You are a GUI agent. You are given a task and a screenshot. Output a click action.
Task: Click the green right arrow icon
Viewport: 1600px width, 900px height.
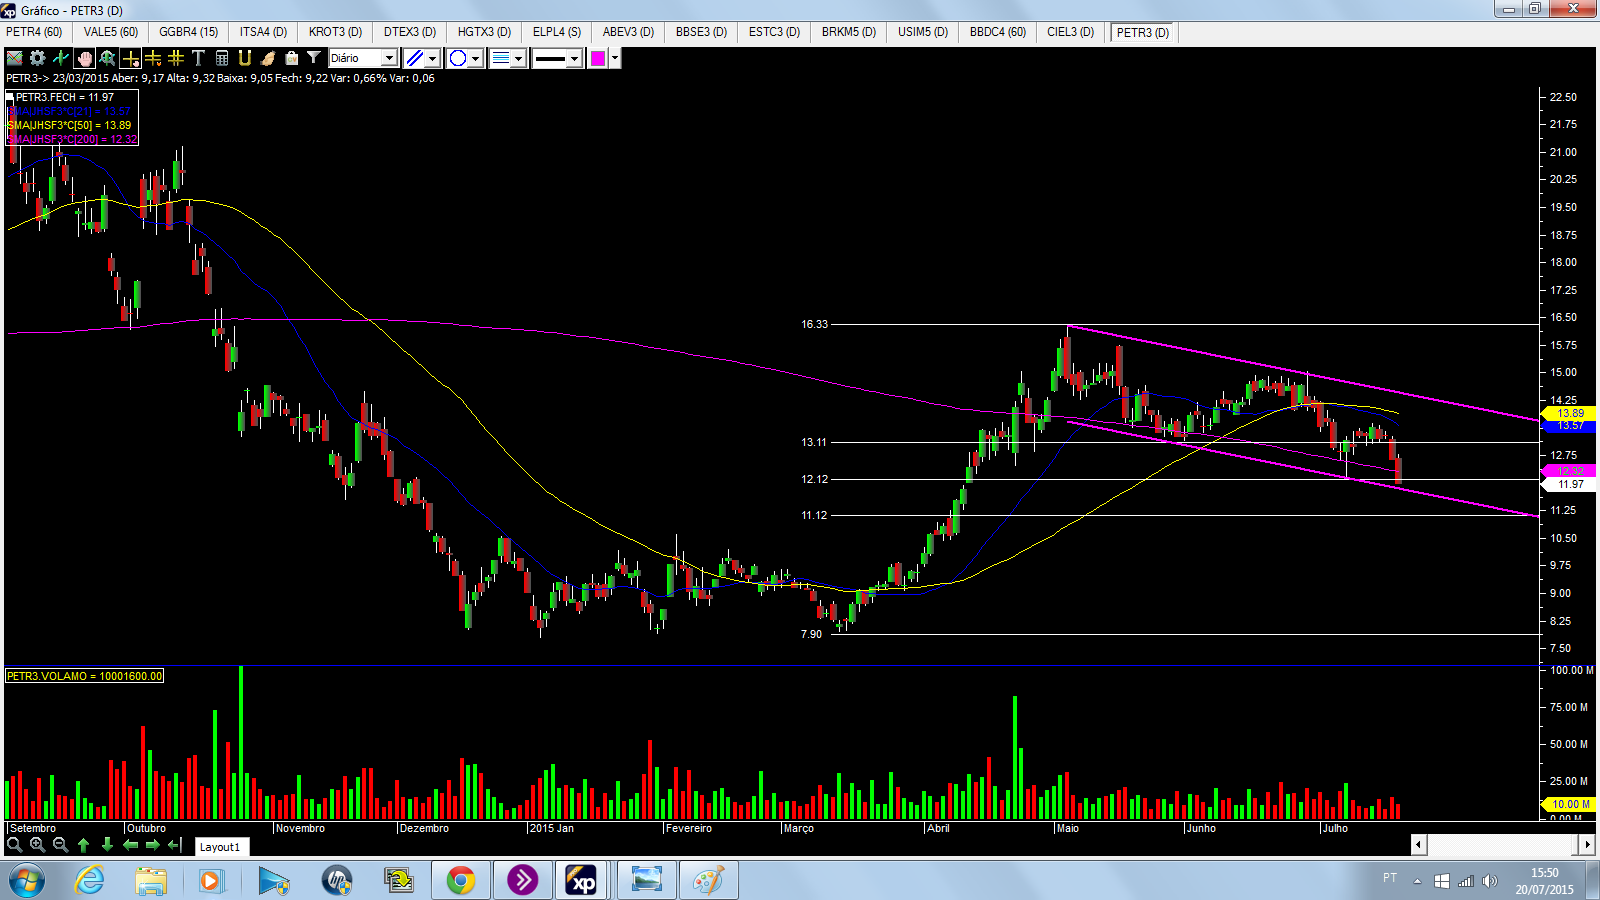pos(153,845)
